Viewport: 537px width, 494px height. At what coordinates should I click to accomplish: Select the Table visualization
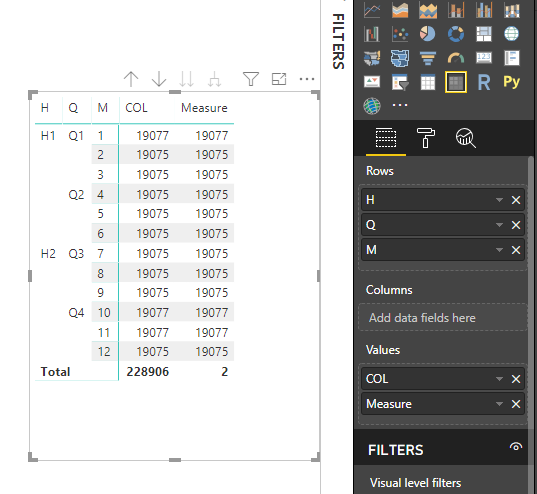click(x=428, y=82)
